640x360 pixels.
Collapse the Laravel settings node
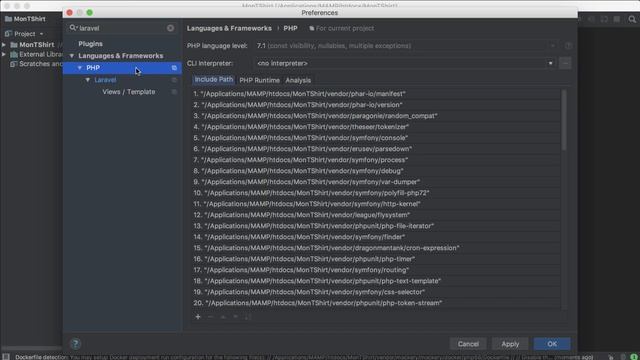pos(88,80)
